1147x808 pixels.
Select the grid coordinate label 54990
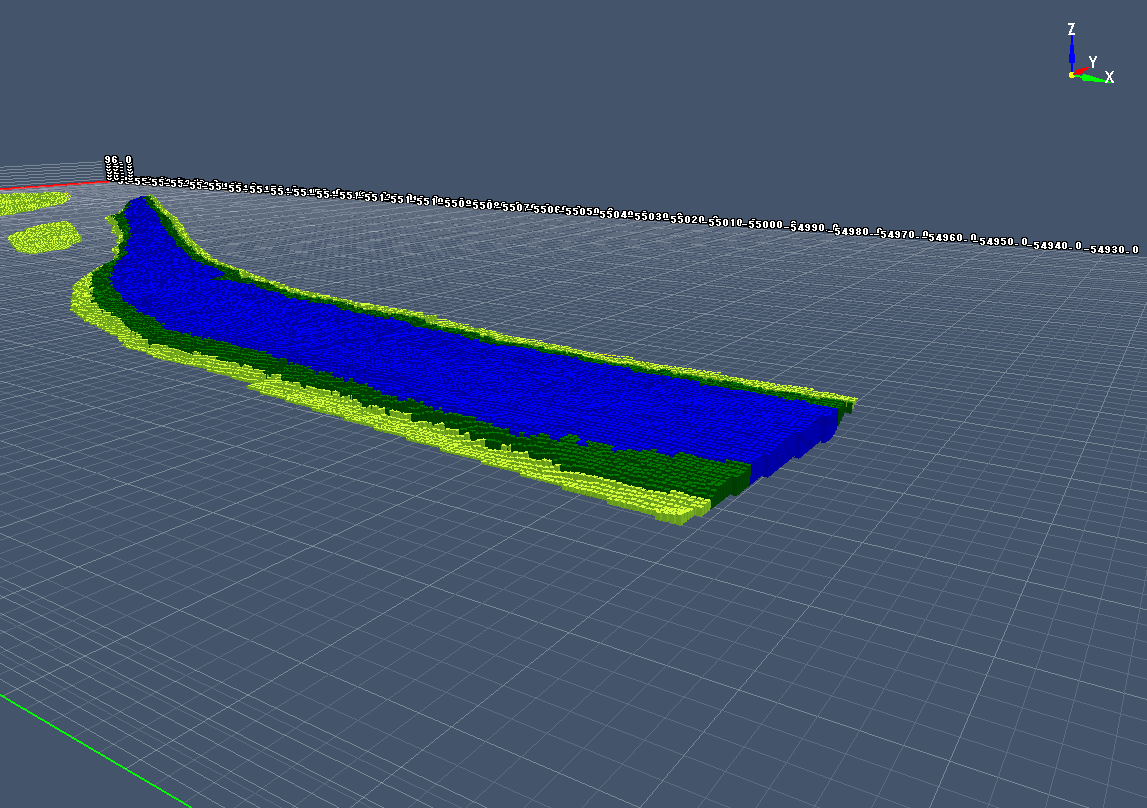[808, 227]
